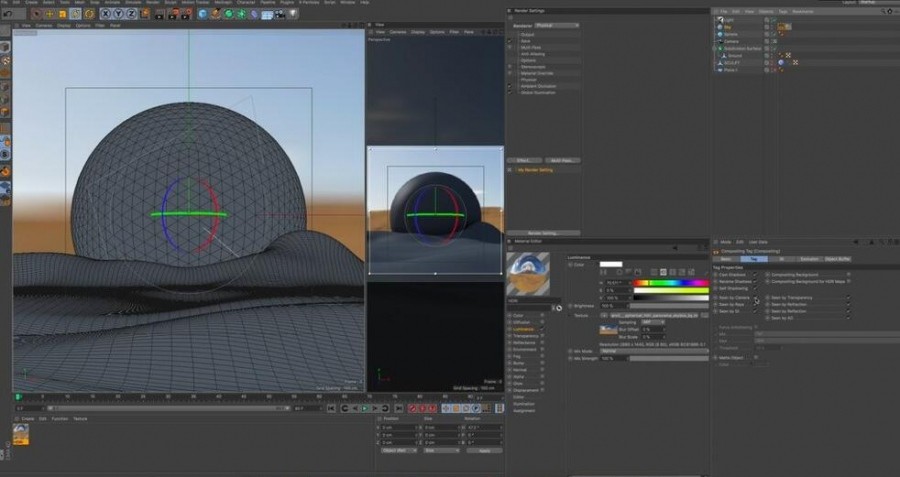Select the Live Selection arrow tool
The image size is (900, 477).
tap(36, 14)
